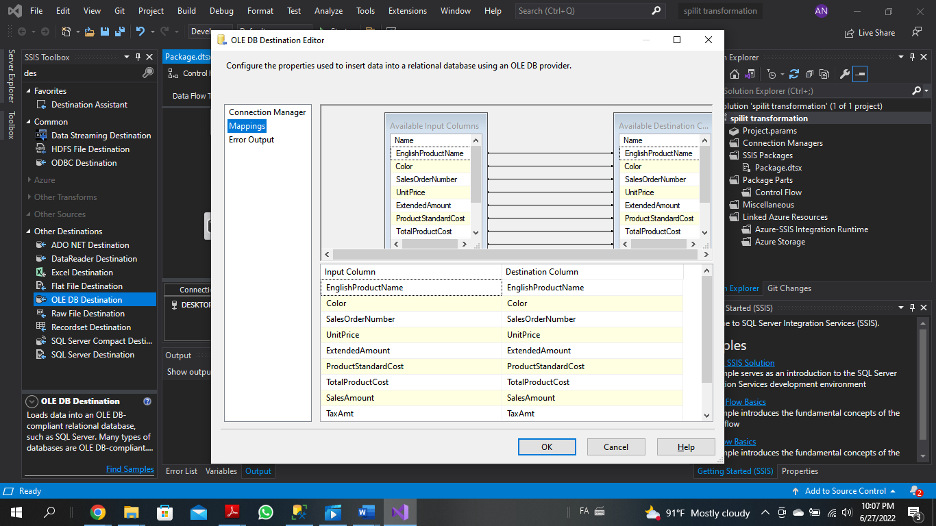
Task: Select the Error Output page in editor
Action: point(251,140)
